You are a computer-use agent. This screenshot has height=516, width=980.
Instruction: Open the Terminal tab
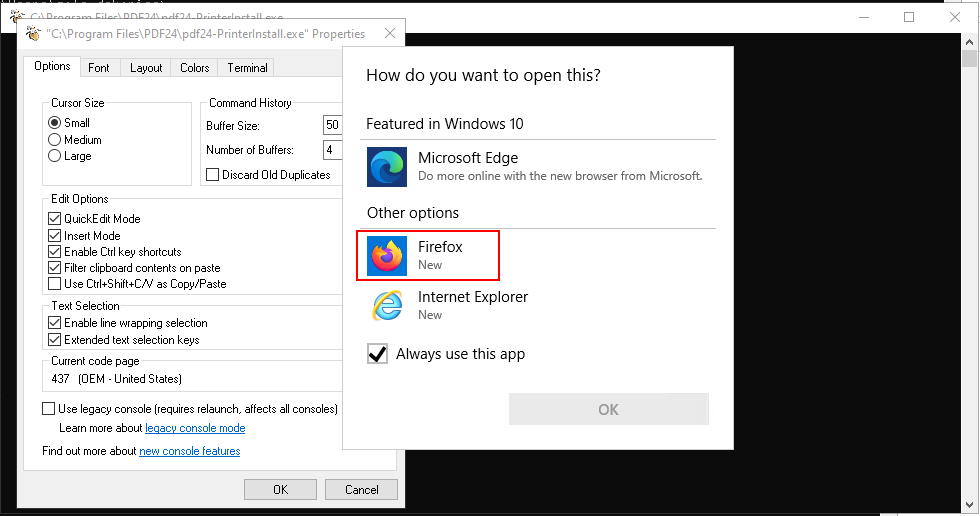pyautogui.click(x=248, y=67)
